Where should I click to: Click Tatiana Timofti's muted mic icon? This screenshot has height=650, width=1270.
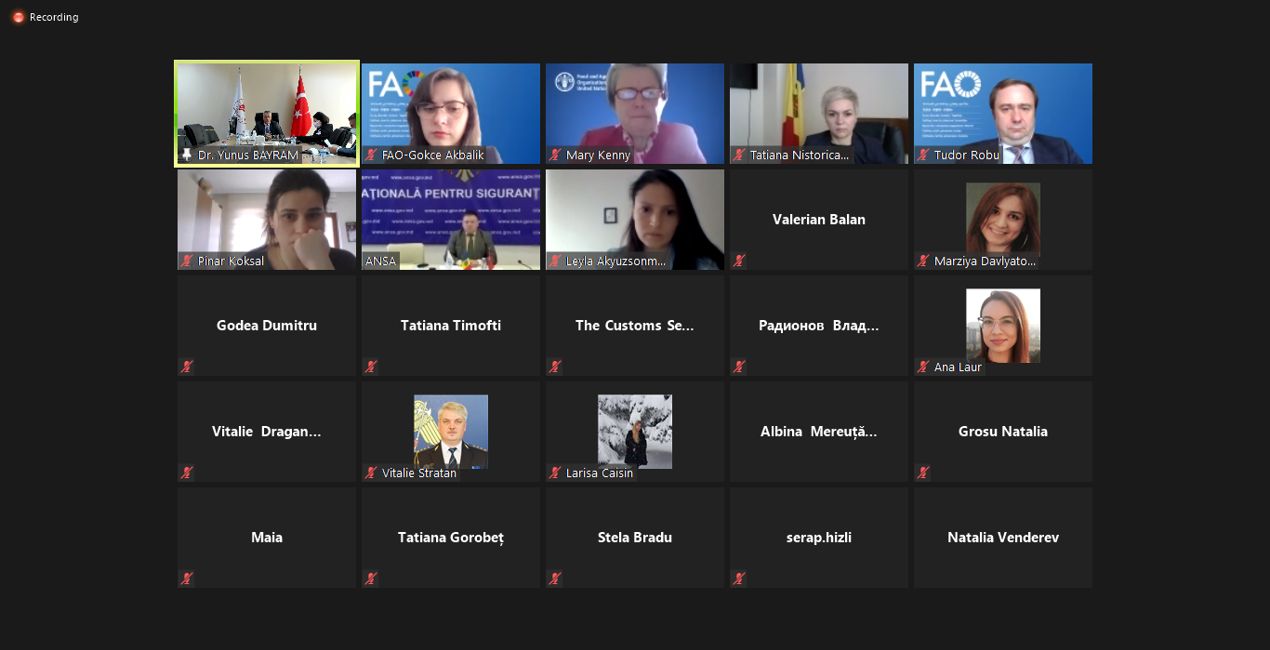click(x=371, y=367)
